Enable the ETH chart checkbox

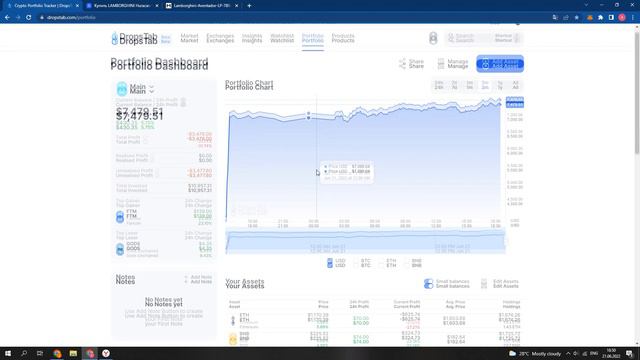381,263
